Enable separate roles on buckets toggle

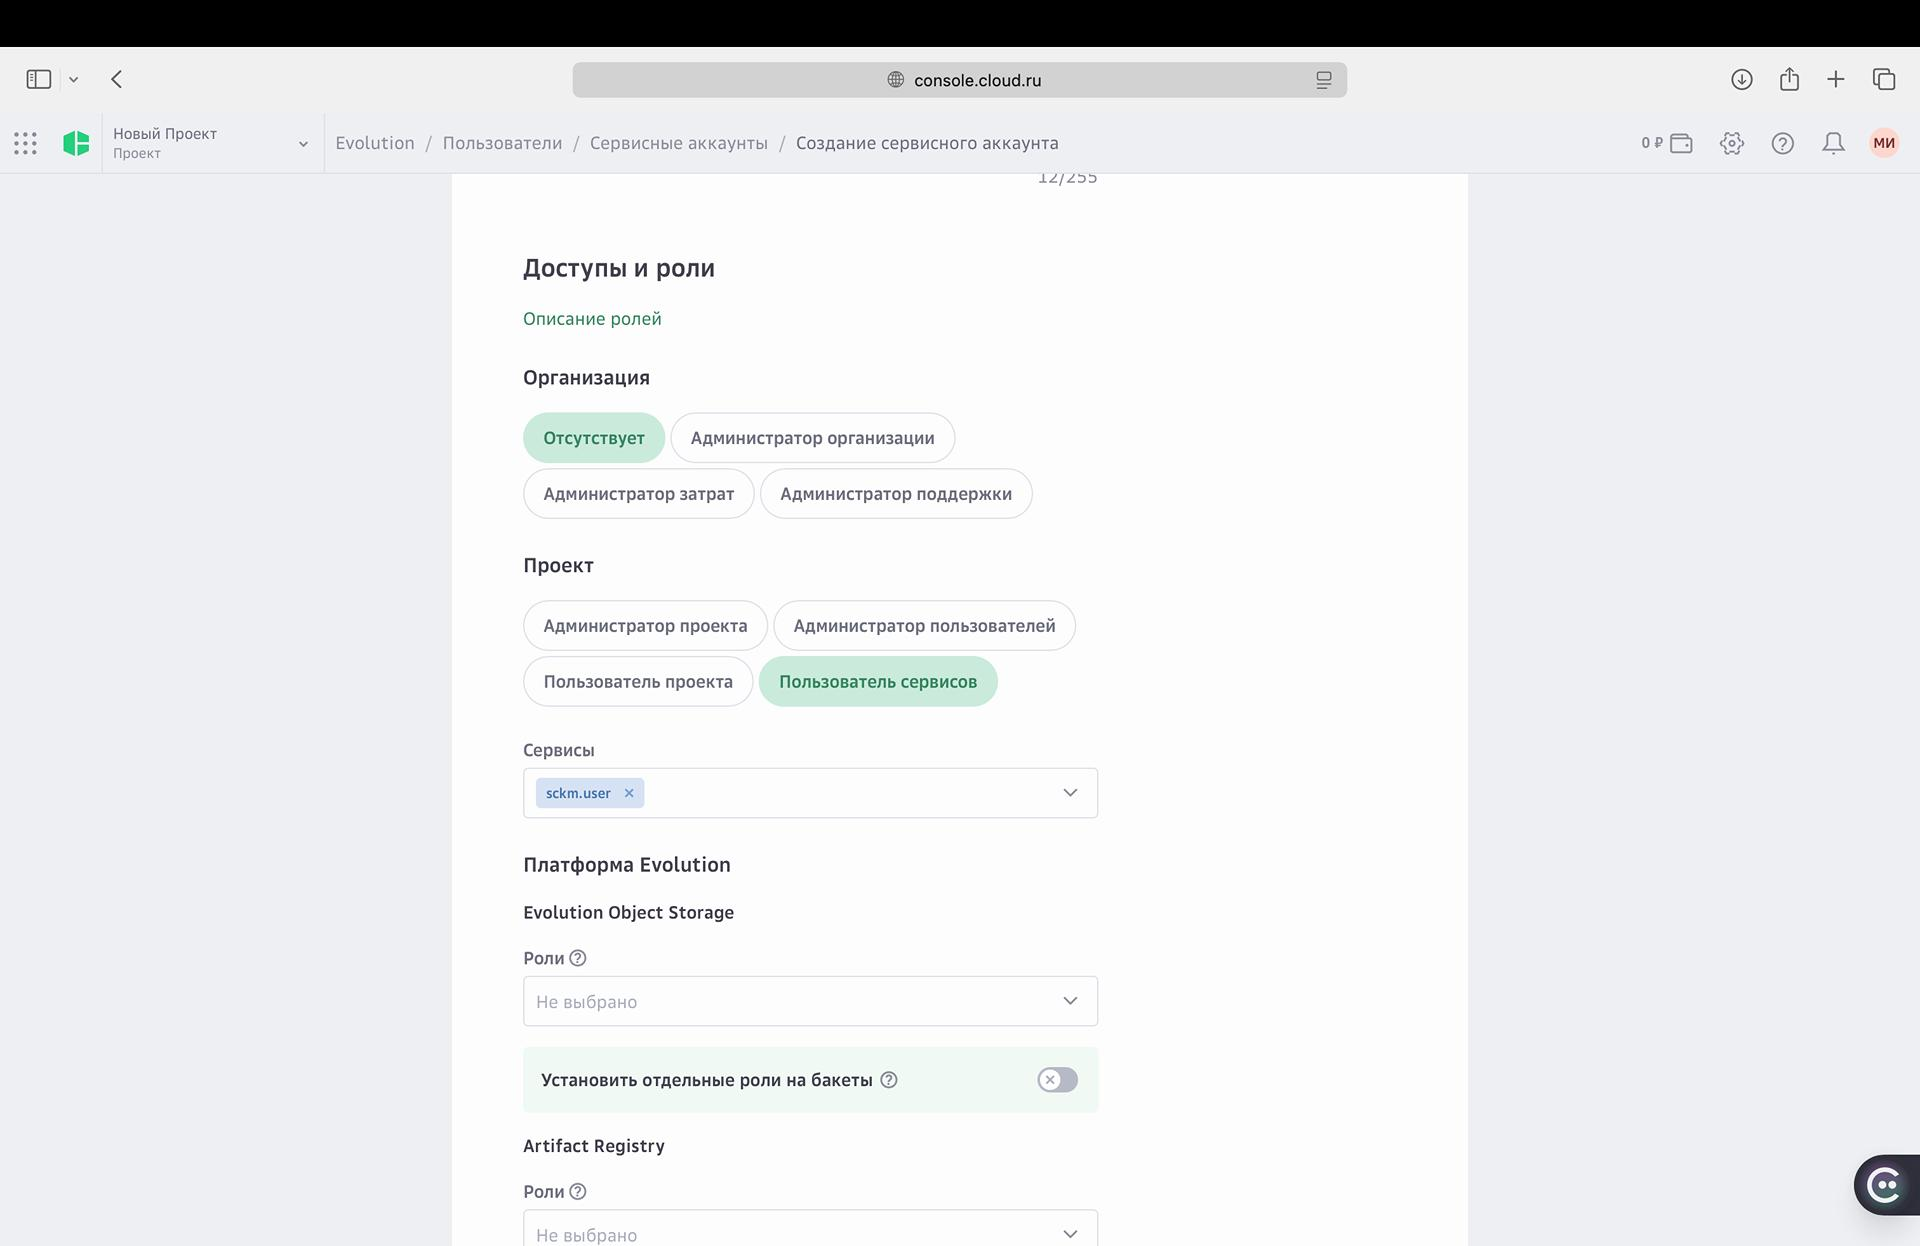click(x=1057, y=1080)
